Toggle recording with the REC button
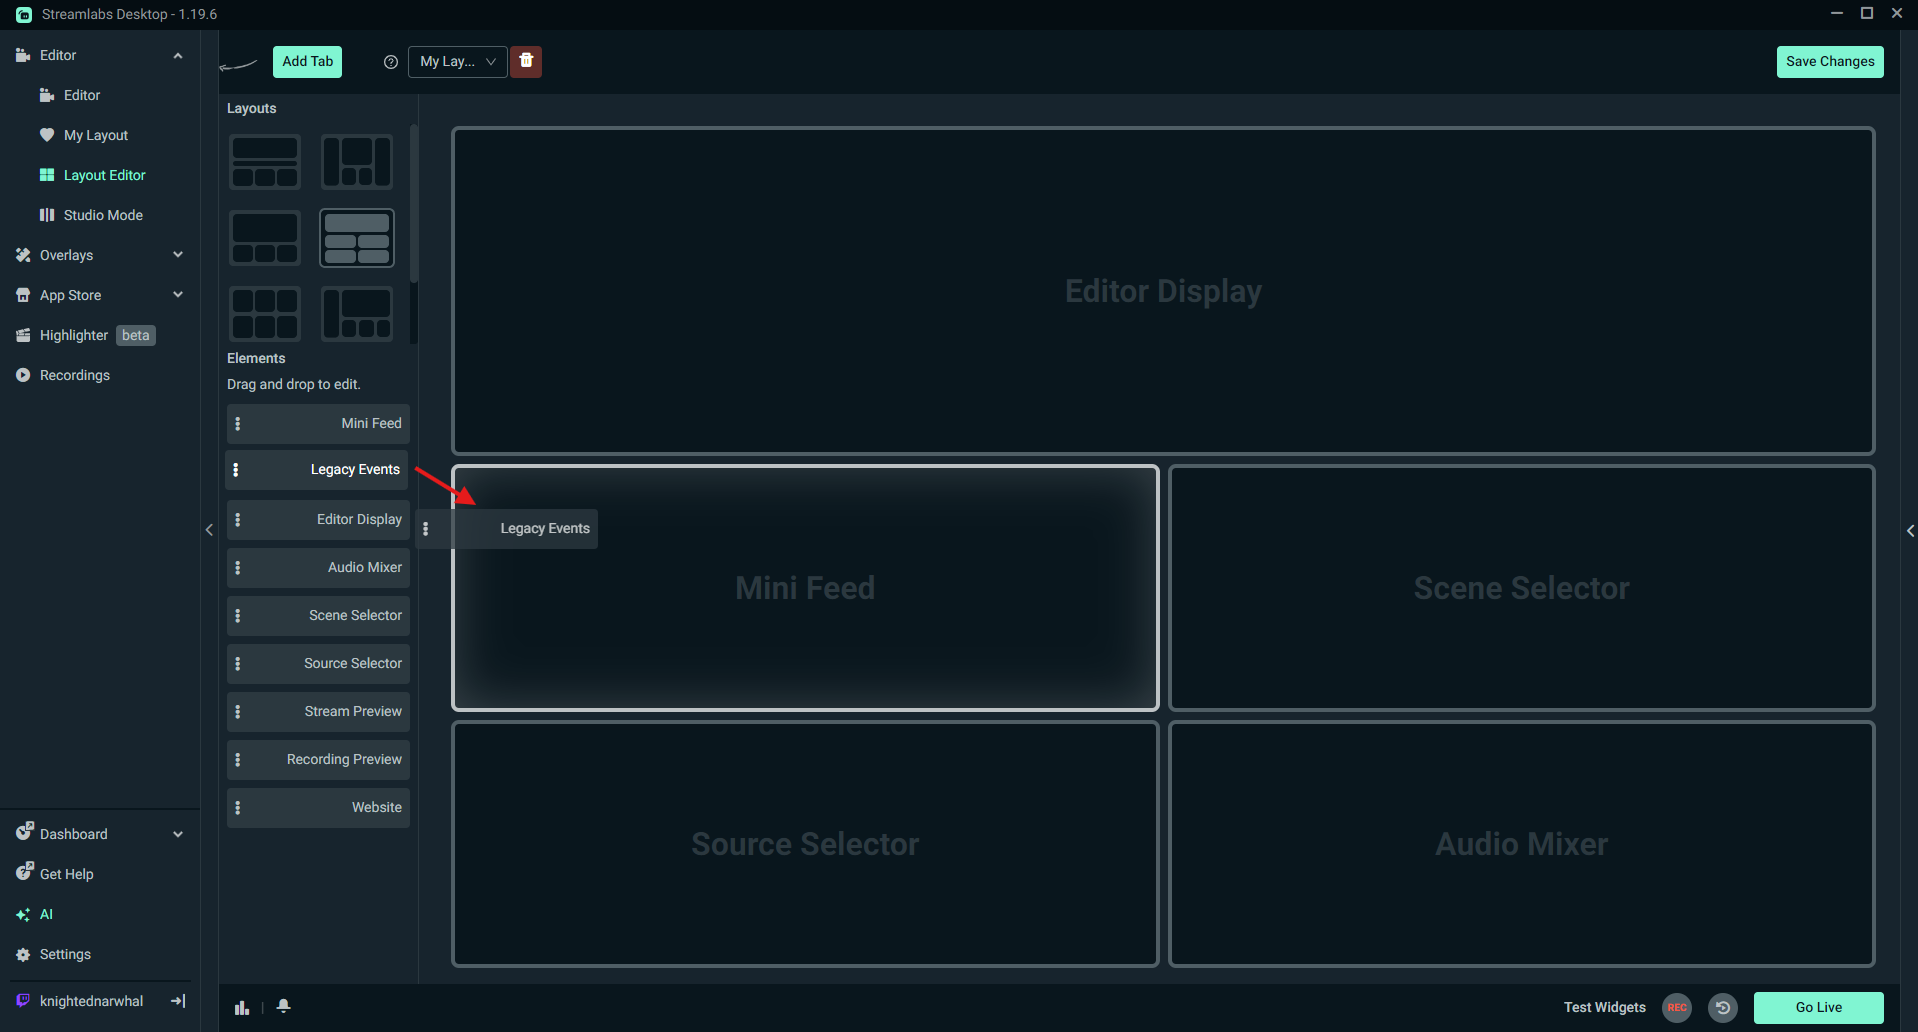 [x=1676, y=1008]
